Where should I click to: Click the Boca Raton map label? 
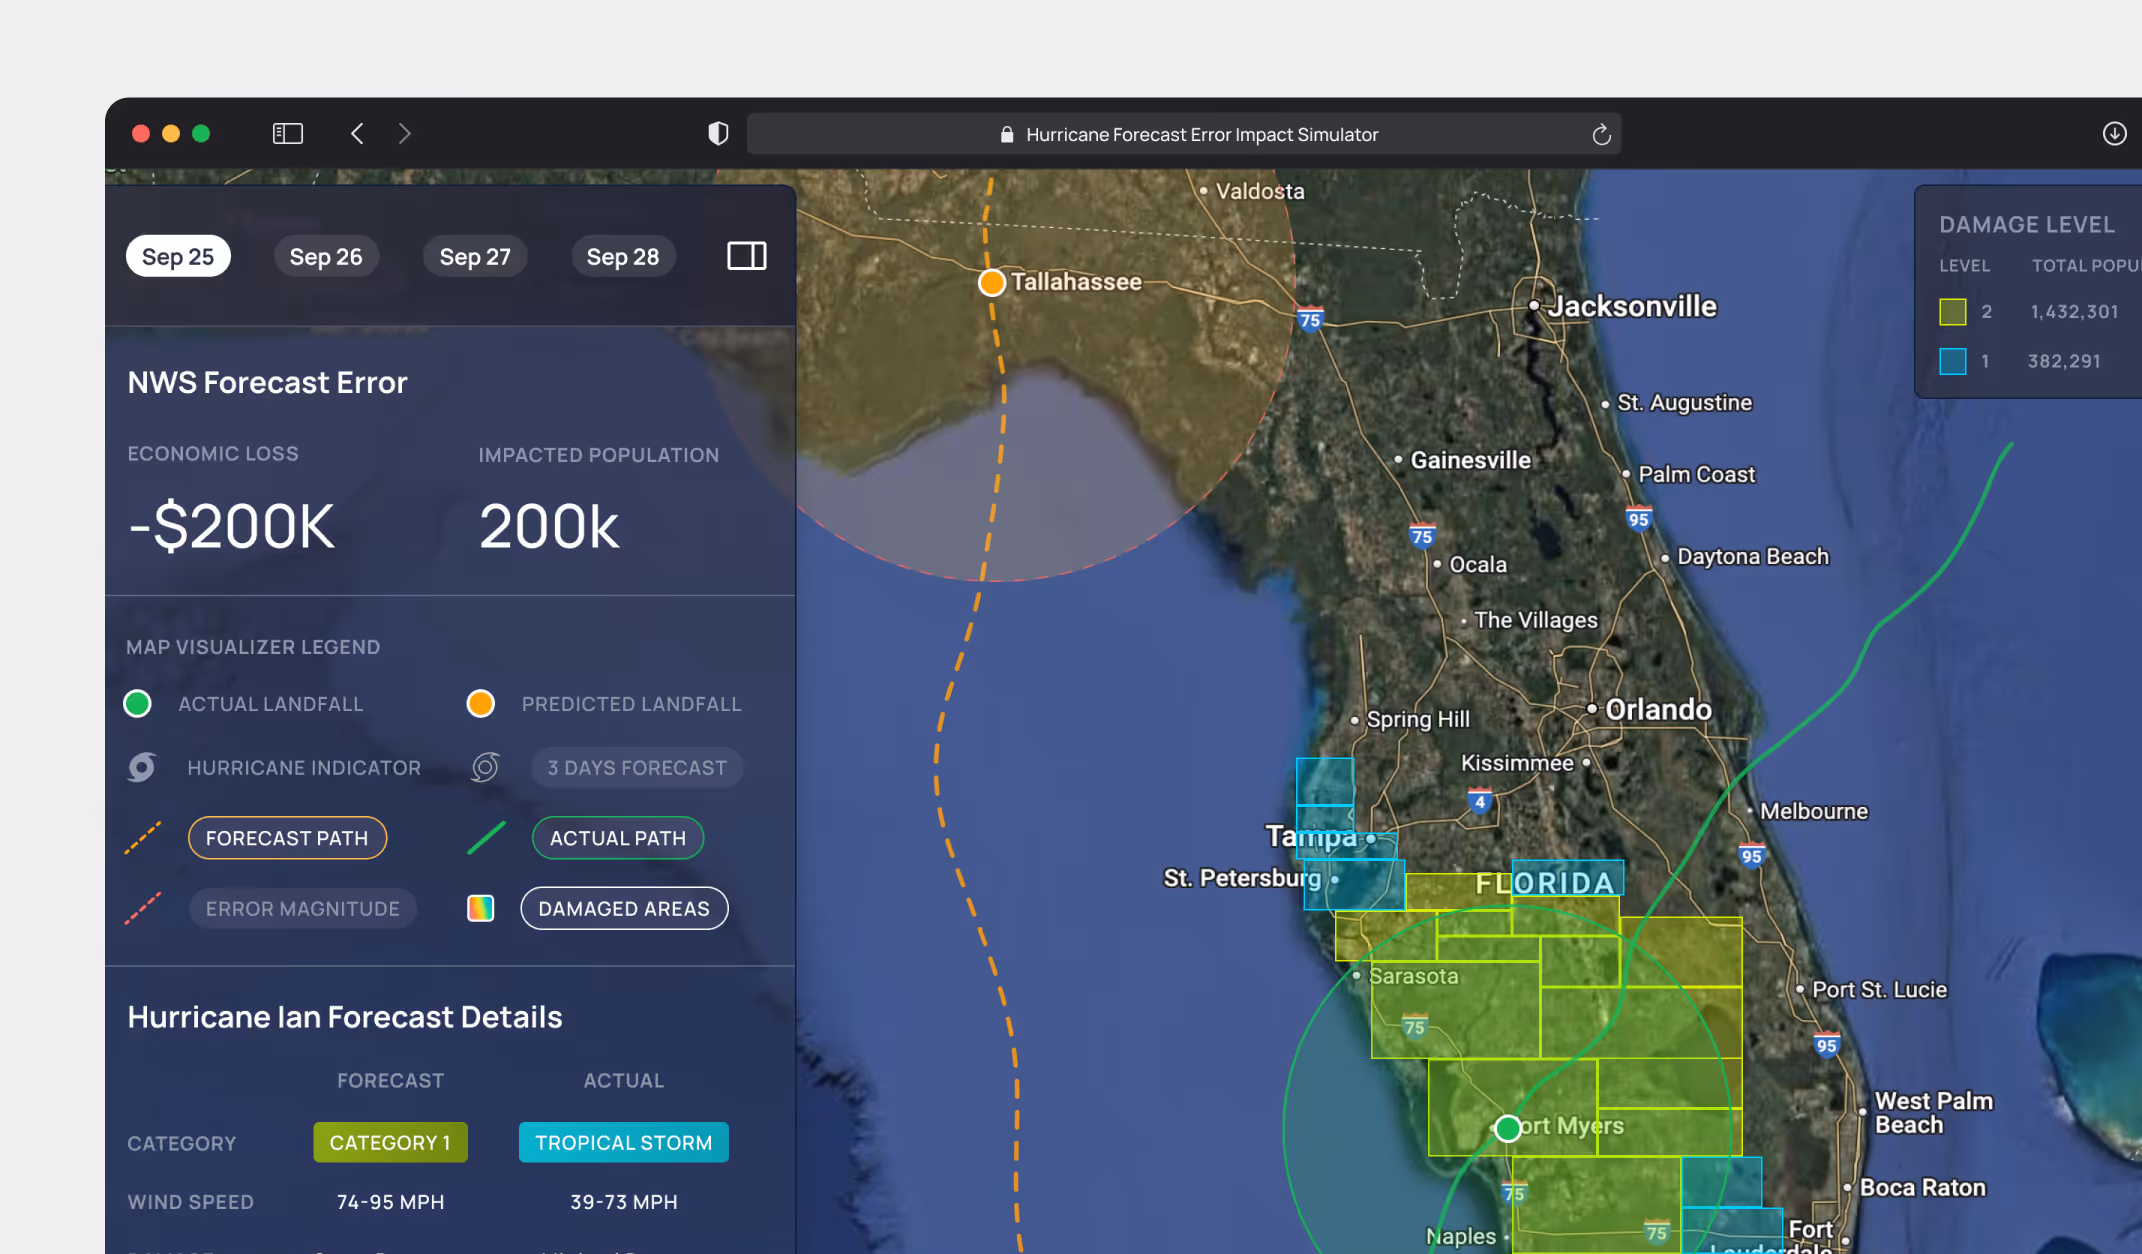coord(1923,1187)
